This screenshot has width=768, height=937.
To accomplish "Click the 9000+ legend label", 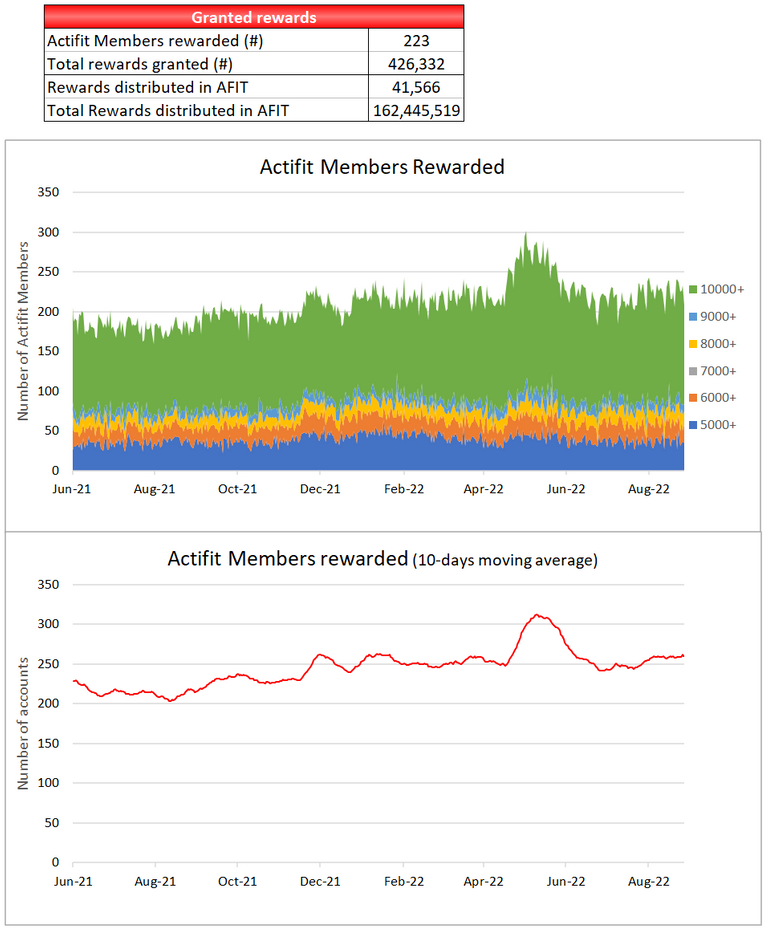I will point(718,317).
